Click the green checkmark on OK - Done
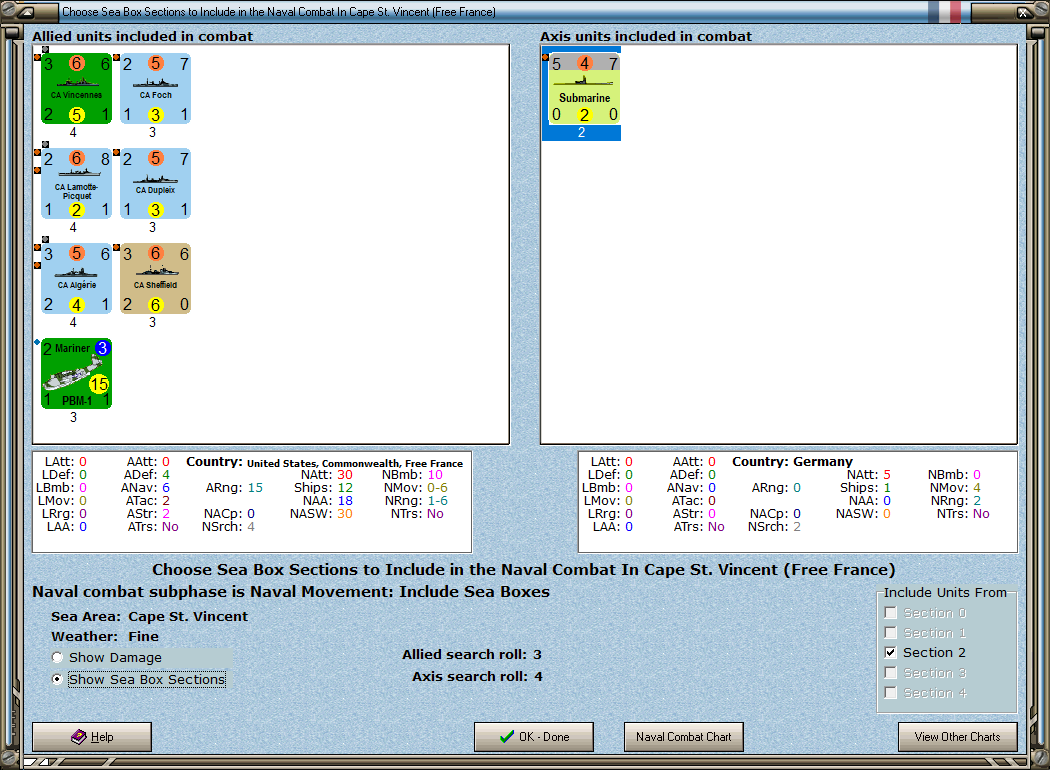The width and height of the screenshot is (1050, 770). click(507, 737)
